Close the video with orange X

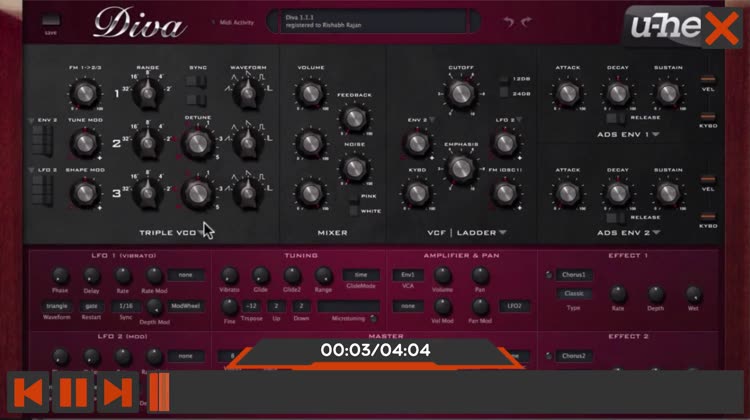pyautogui.click(x=722, y=28)
